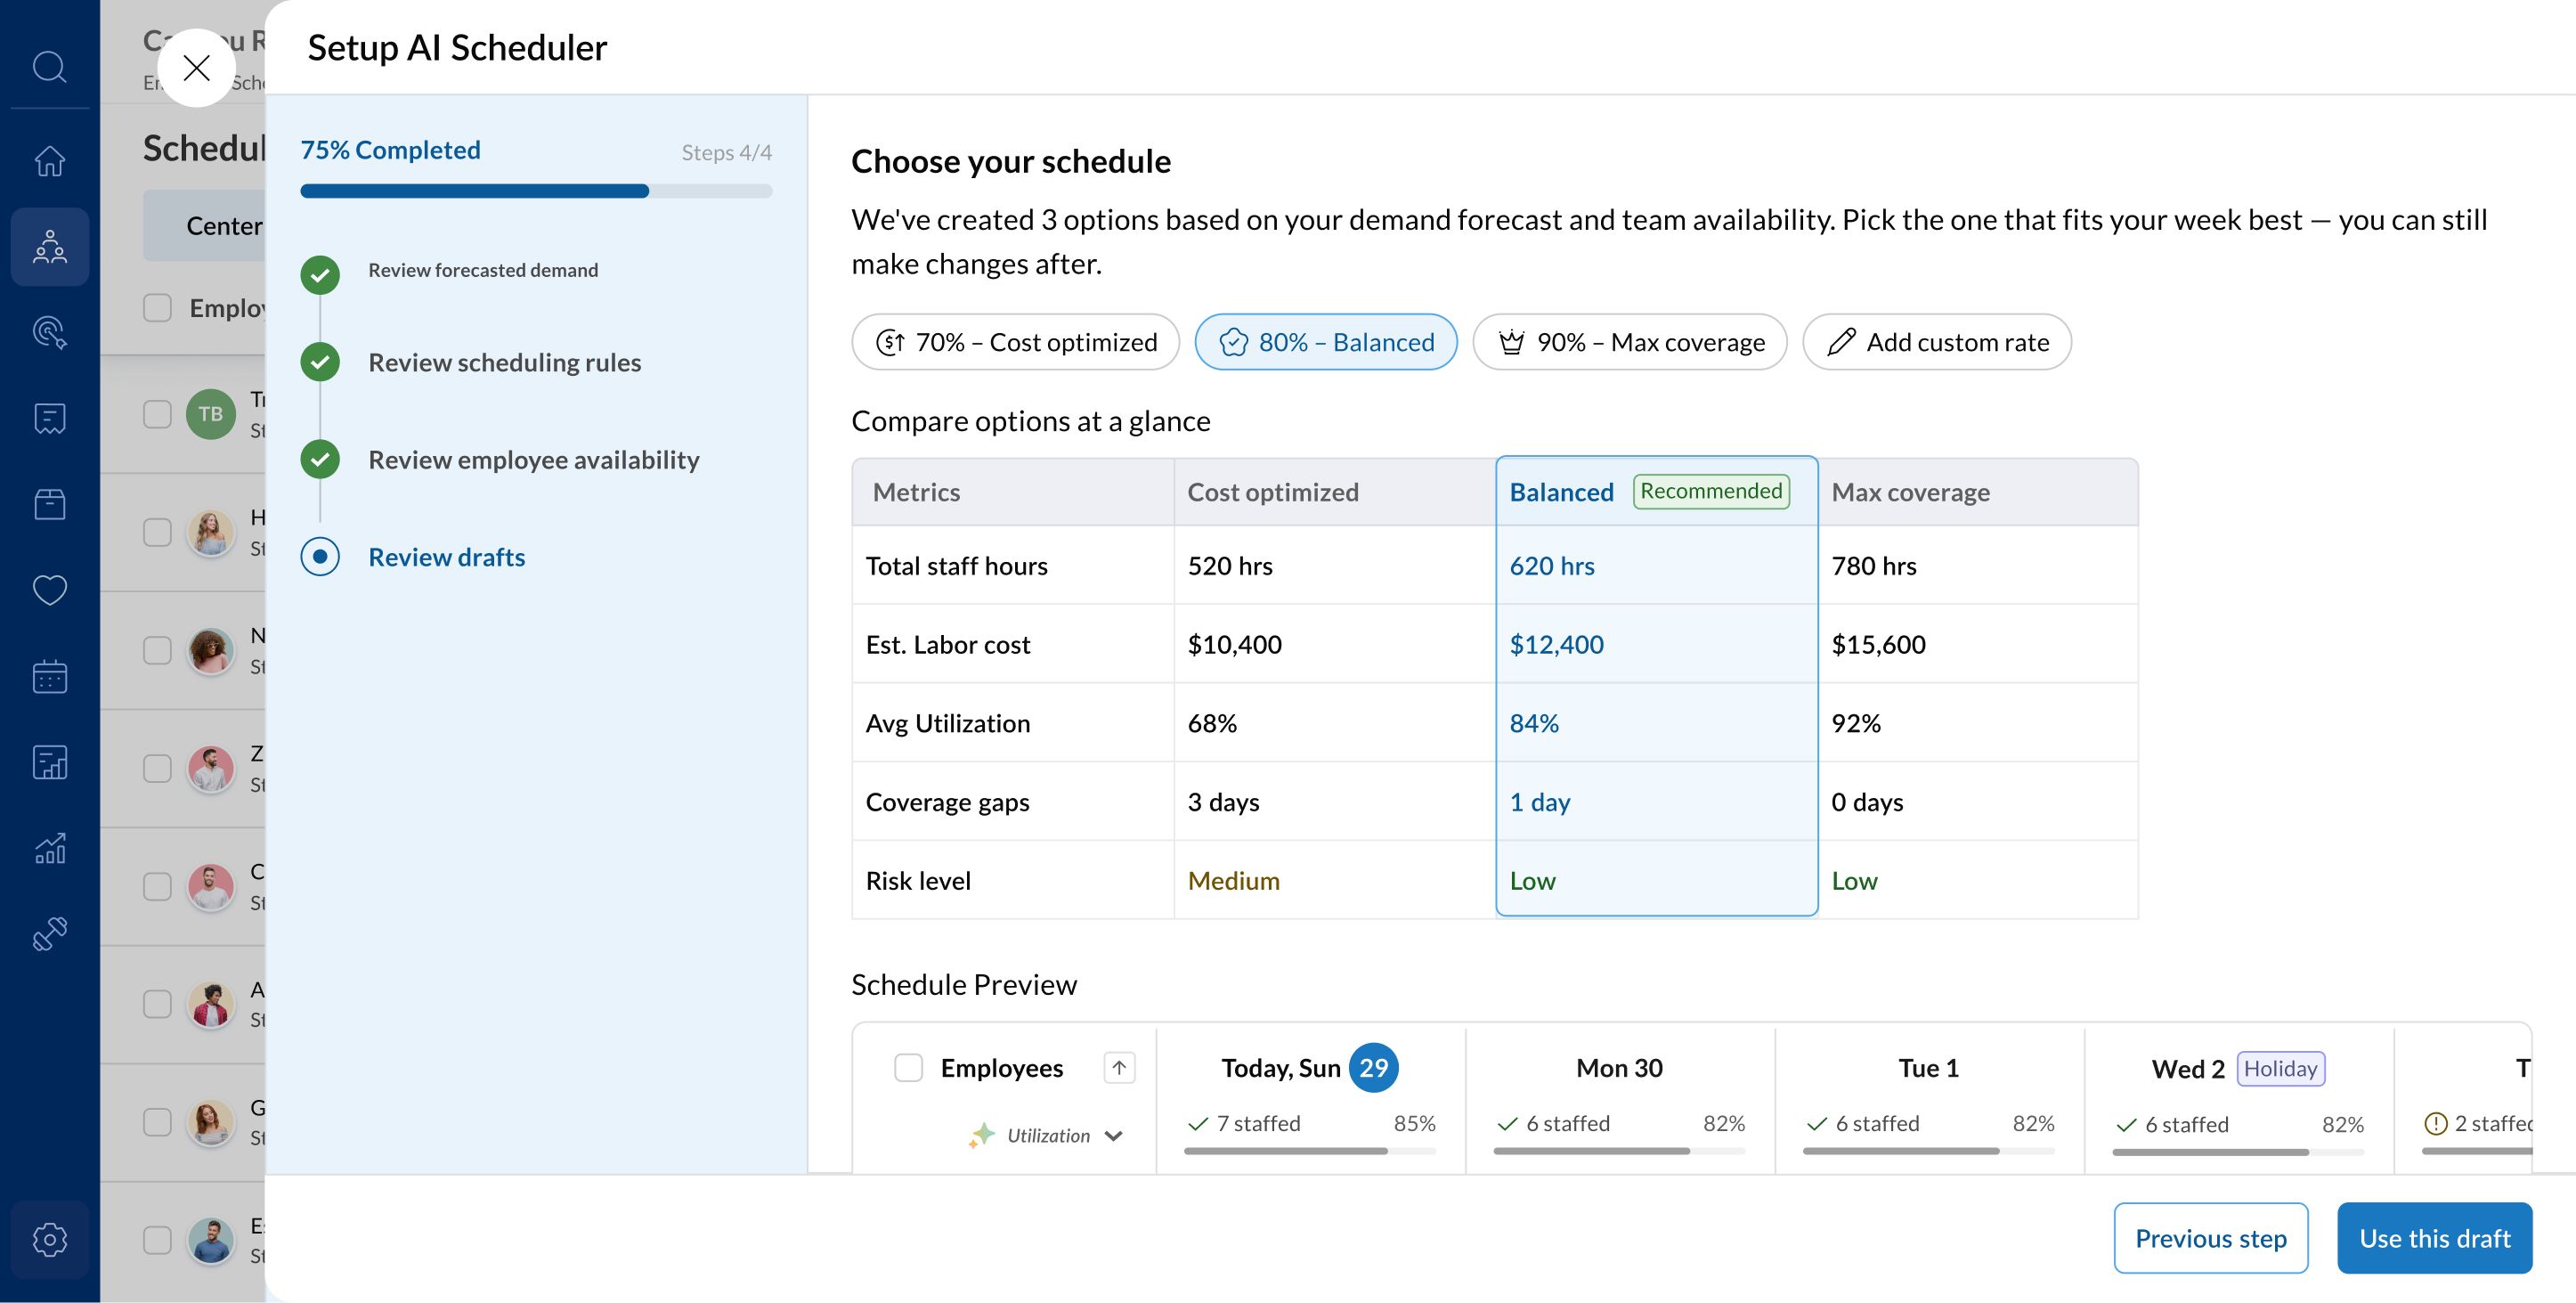Image resolution: width=2576 pixels, height=1303 pixels.
Task: Click the bar chart analytics sidebar icon
Action: click(49, 849)
